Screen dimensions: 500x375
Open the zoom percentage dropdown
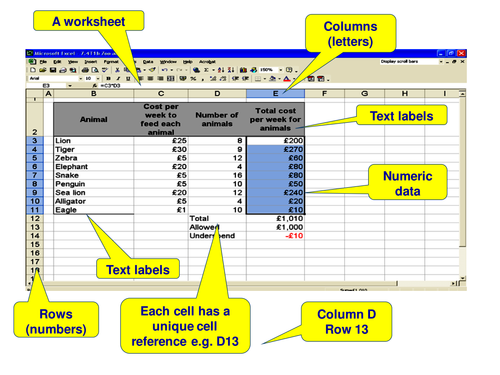pyautogui.click(x=281, y=70)
